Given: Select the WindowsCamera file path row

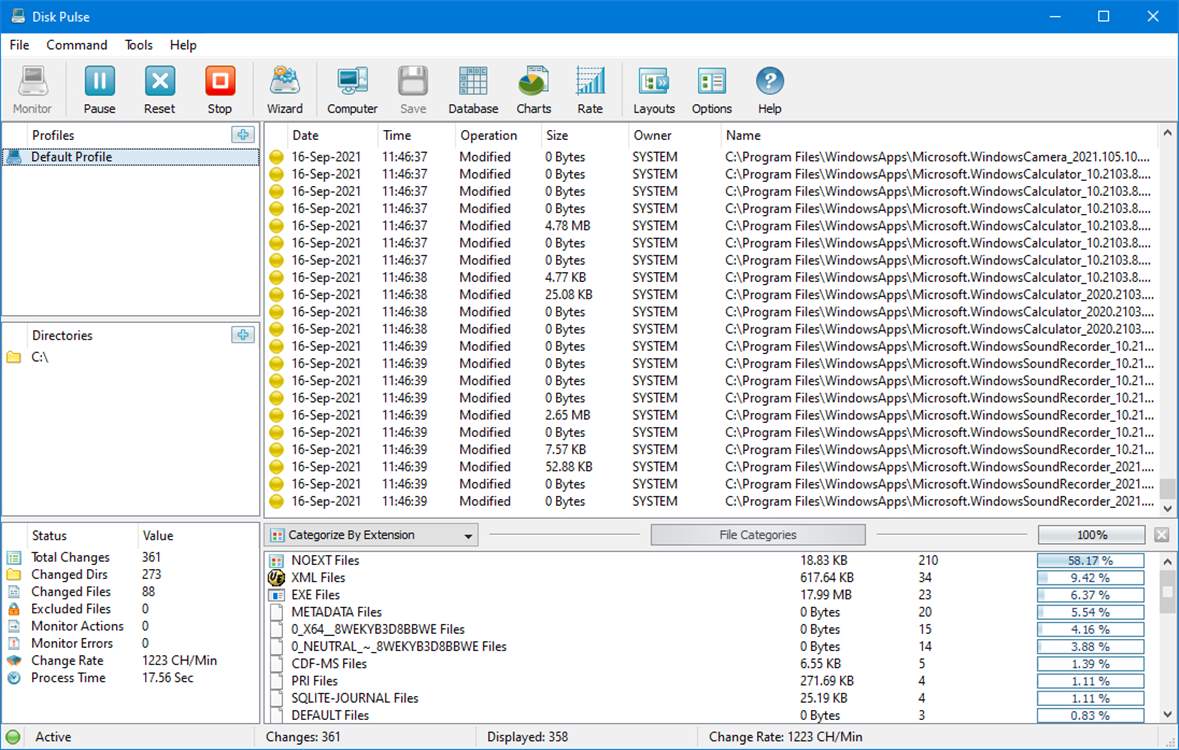Looking at the screenshot, I should tap(712, 157).
